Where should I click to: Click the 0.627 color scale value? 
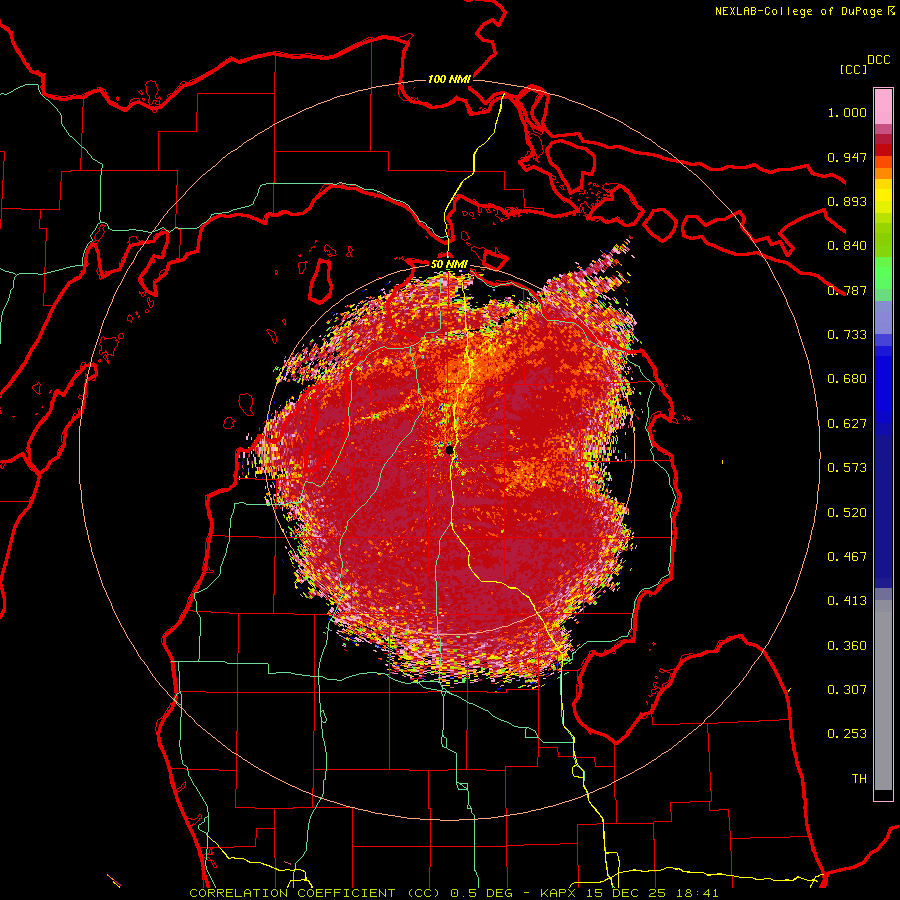(x=847, y=424)
